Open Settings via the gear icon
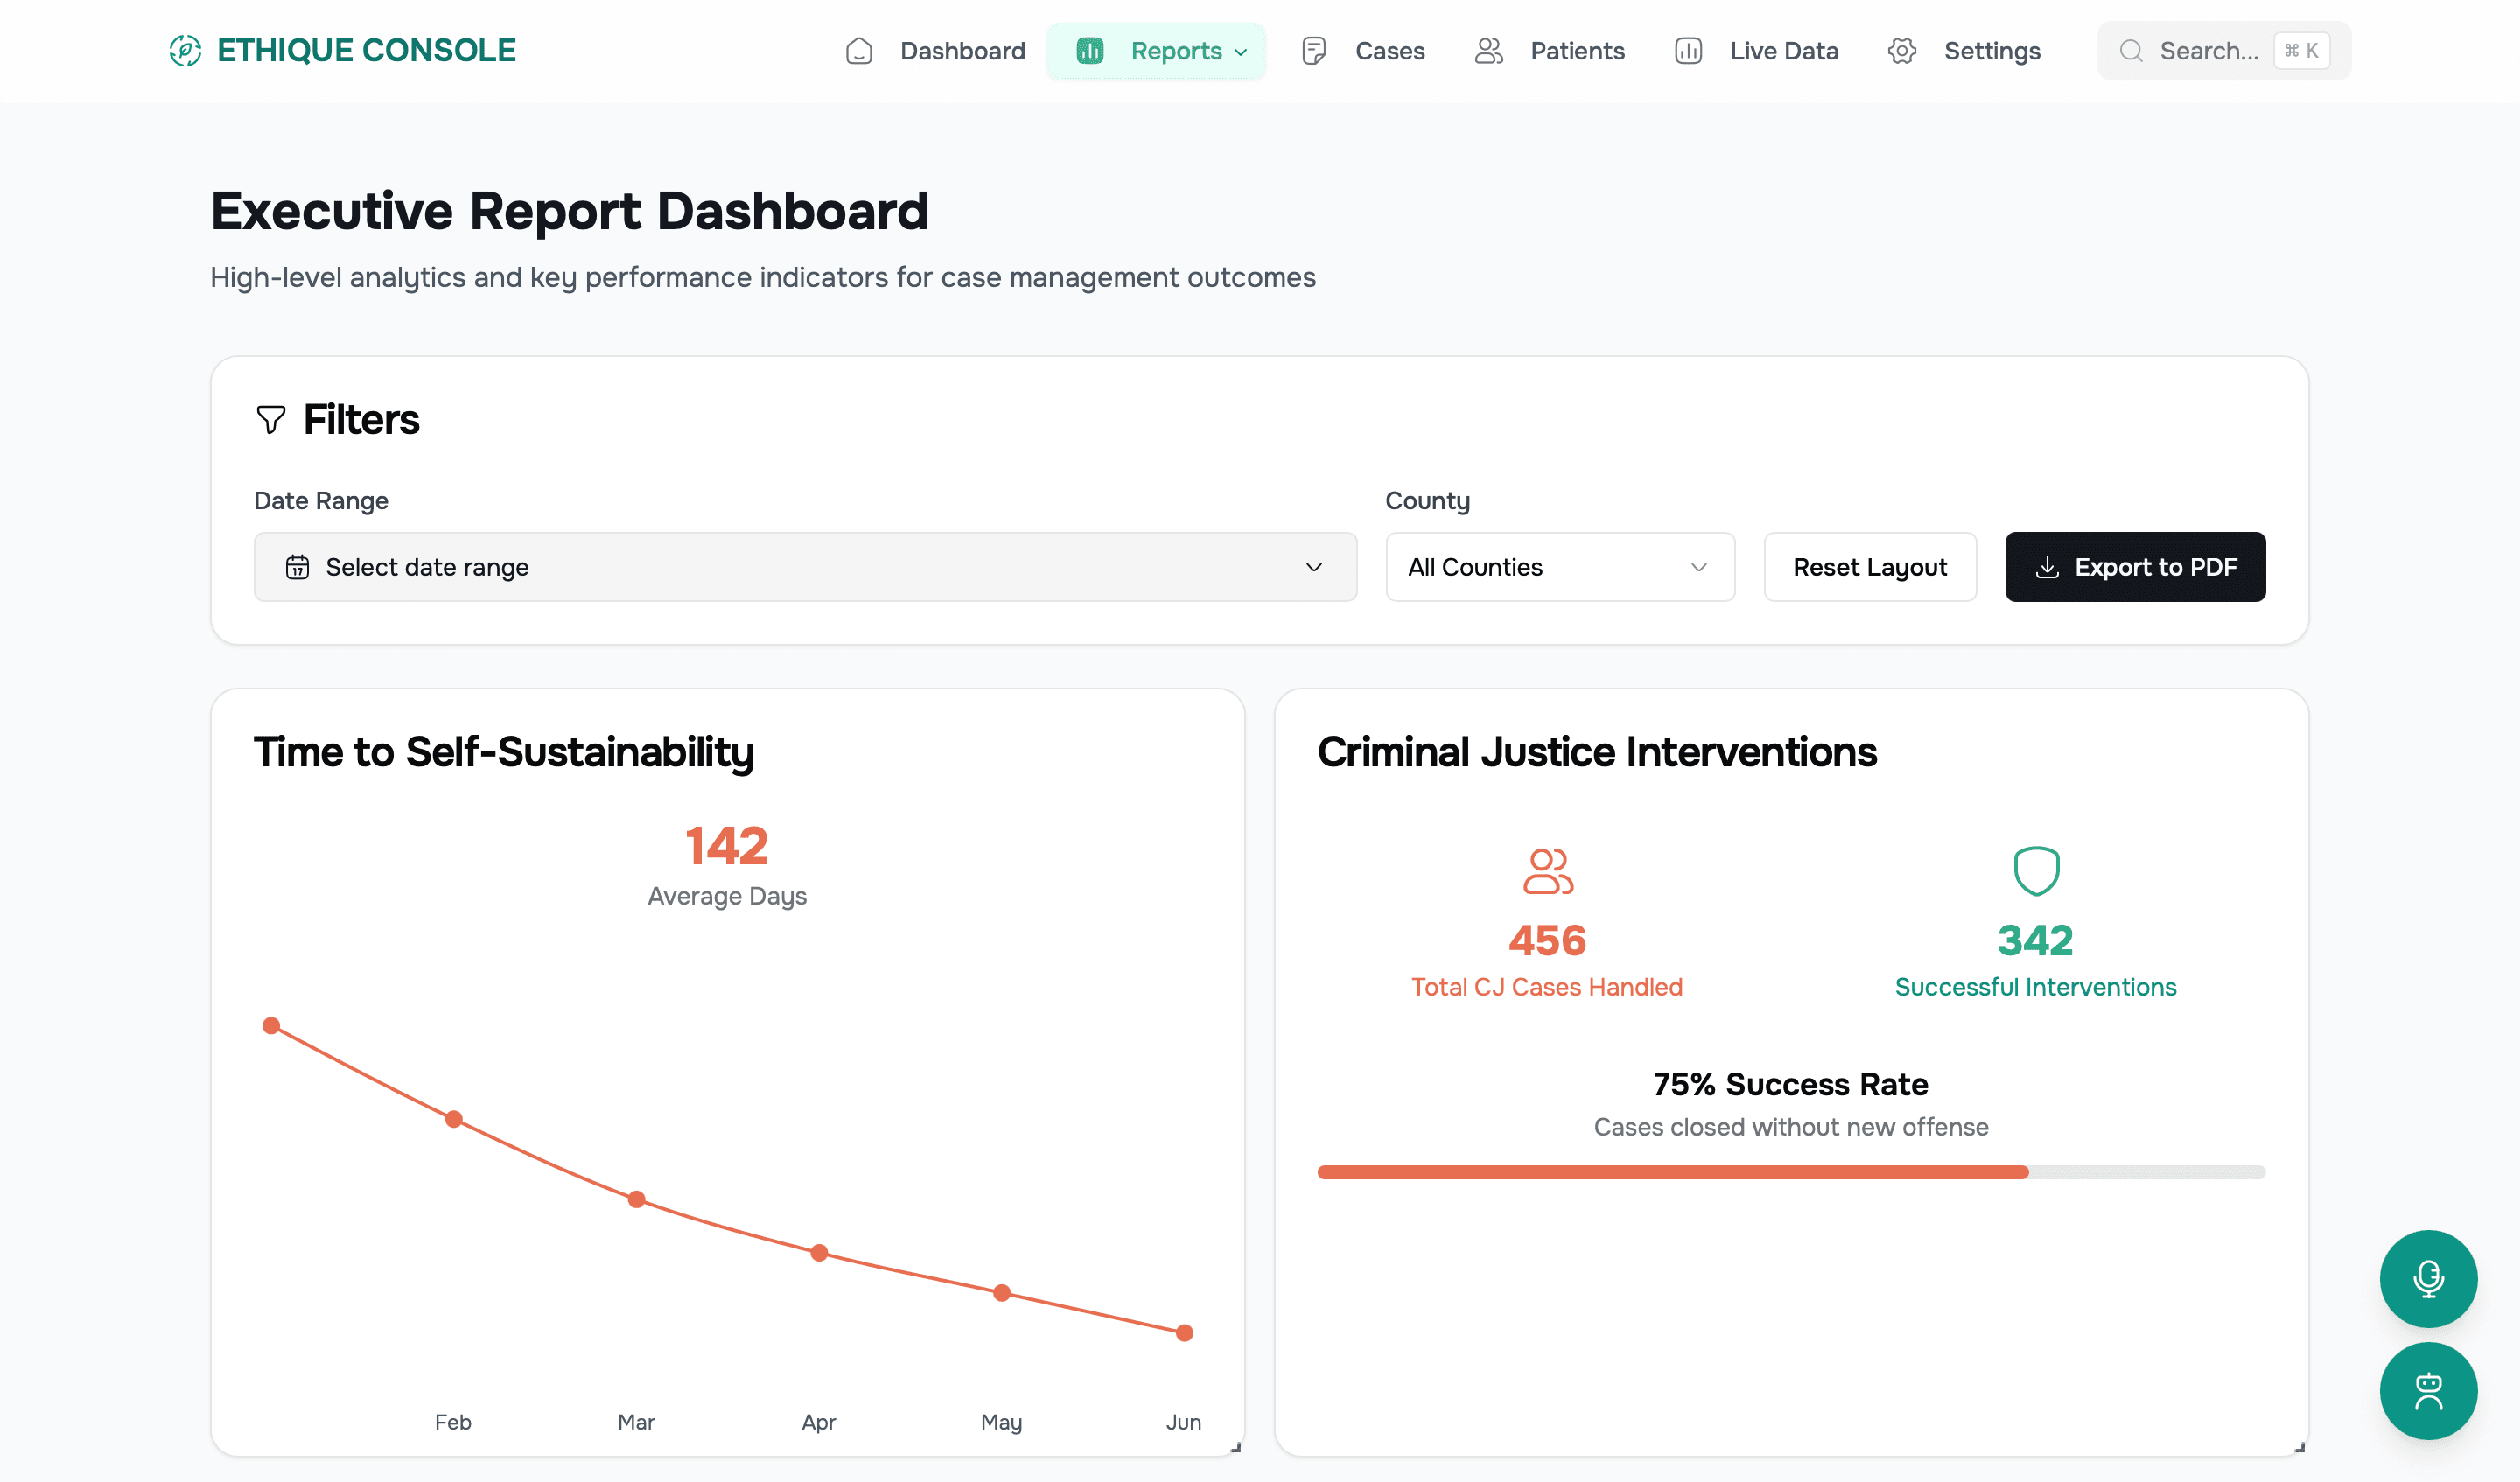Viewport: 2520px width, 1482px height. click(1902, 50)
